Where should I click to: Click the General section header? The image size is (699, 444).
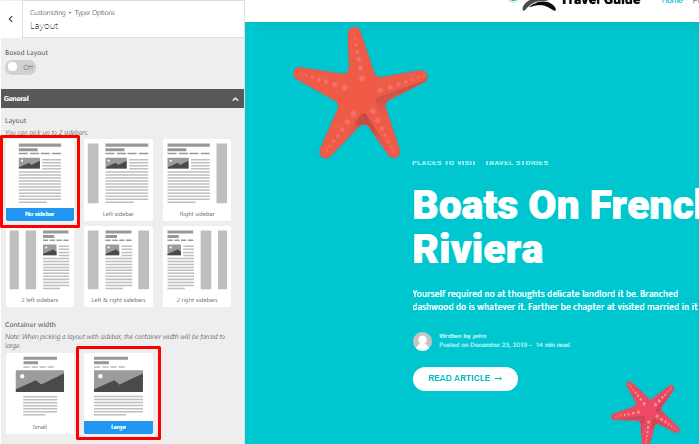[123, 99]
